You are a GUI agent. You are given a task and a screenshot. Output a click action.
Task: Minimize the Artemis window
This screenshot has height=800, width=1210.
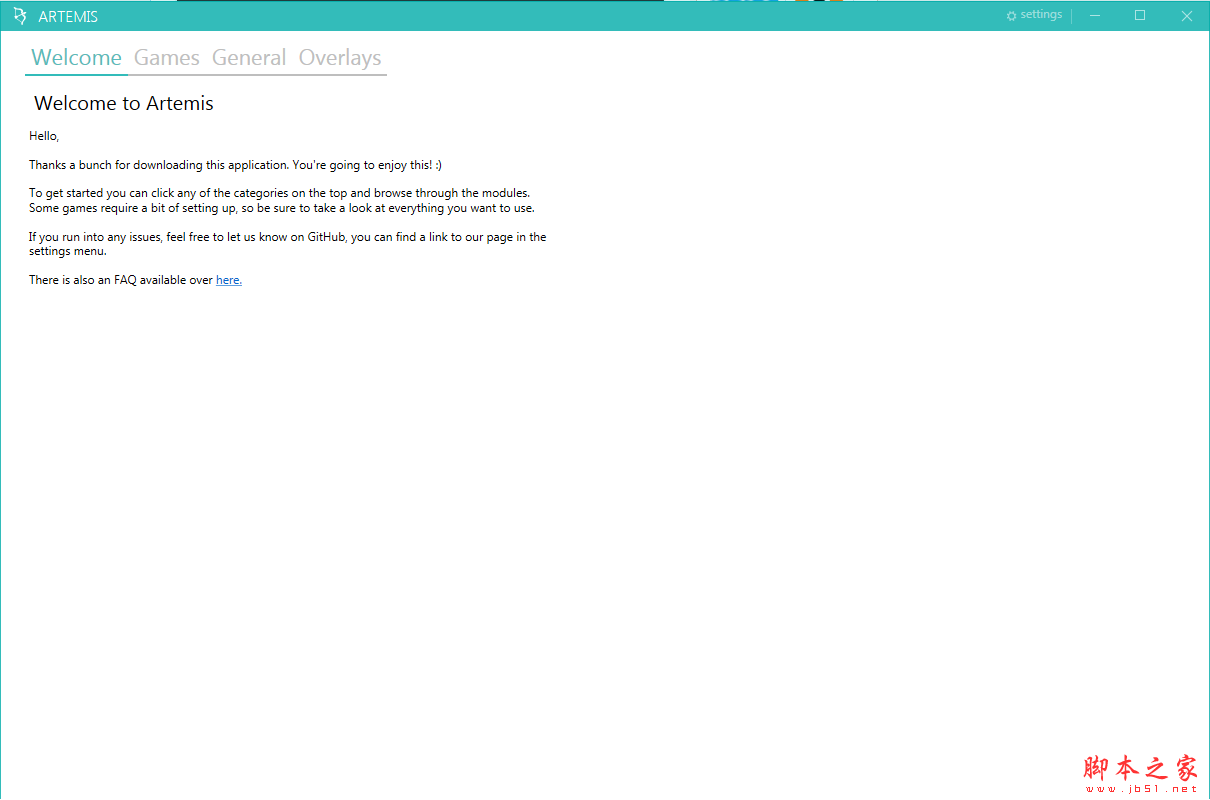[x=1095, y=15]
